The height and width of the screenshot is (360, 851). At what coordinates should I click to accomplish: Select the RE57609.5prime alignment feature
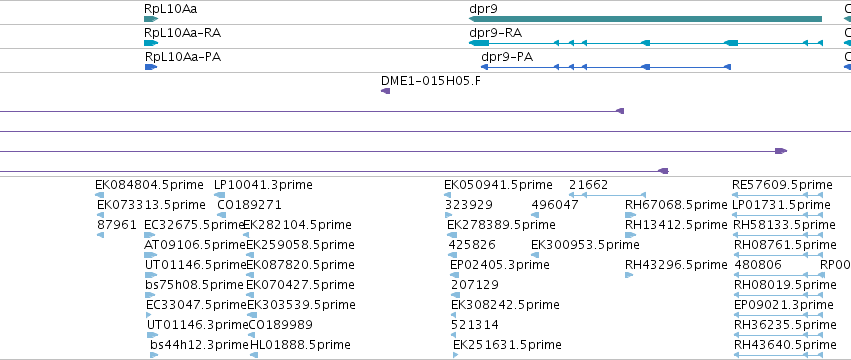pos(778,195)
